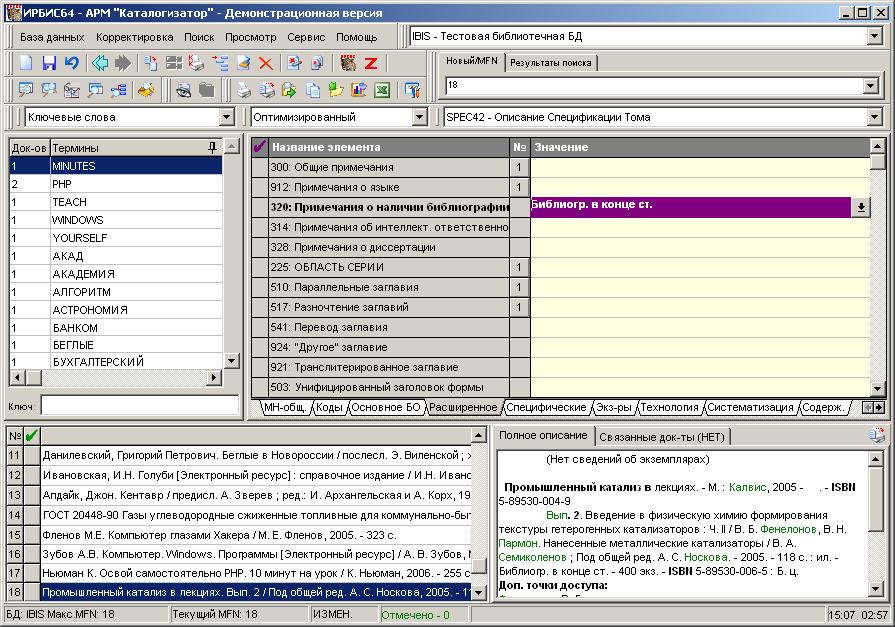
Task: Click the duplicate pages icon with red mark in the upper toolbar row
Action: click(317, 63)
